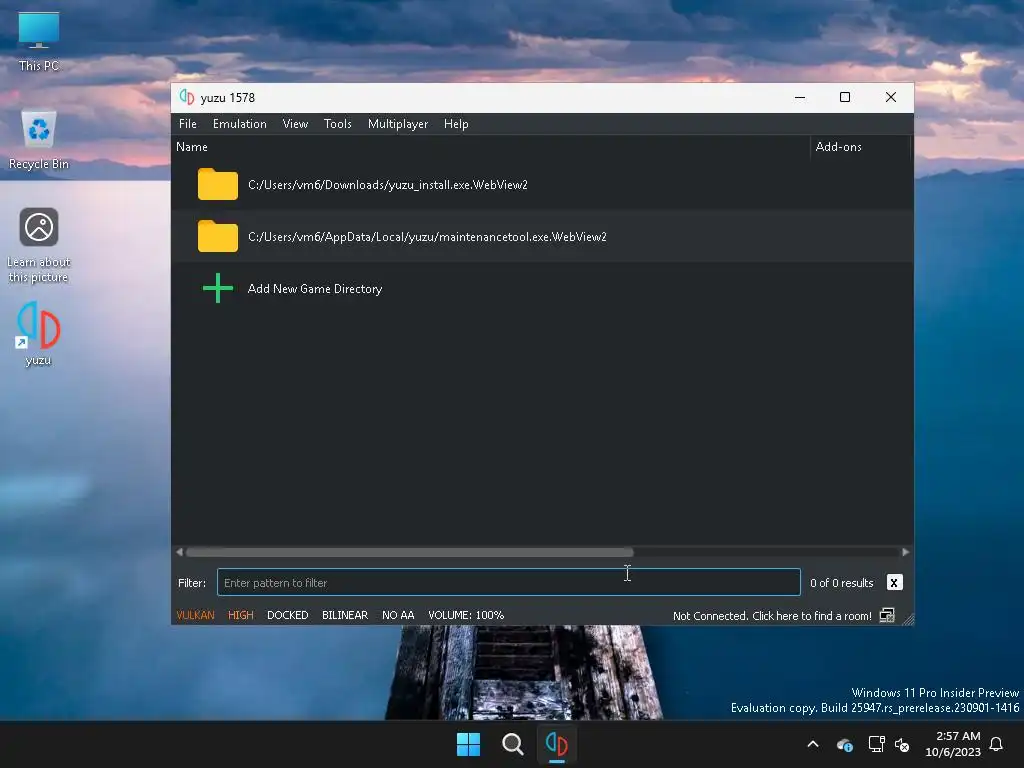Image resolution: width=1024 pixels, height=768 pixels.
Task: Select the AppData/Local/yuzu/maintenancetool.exe.WebView2 directory row
Action: (x=542, y=236)
